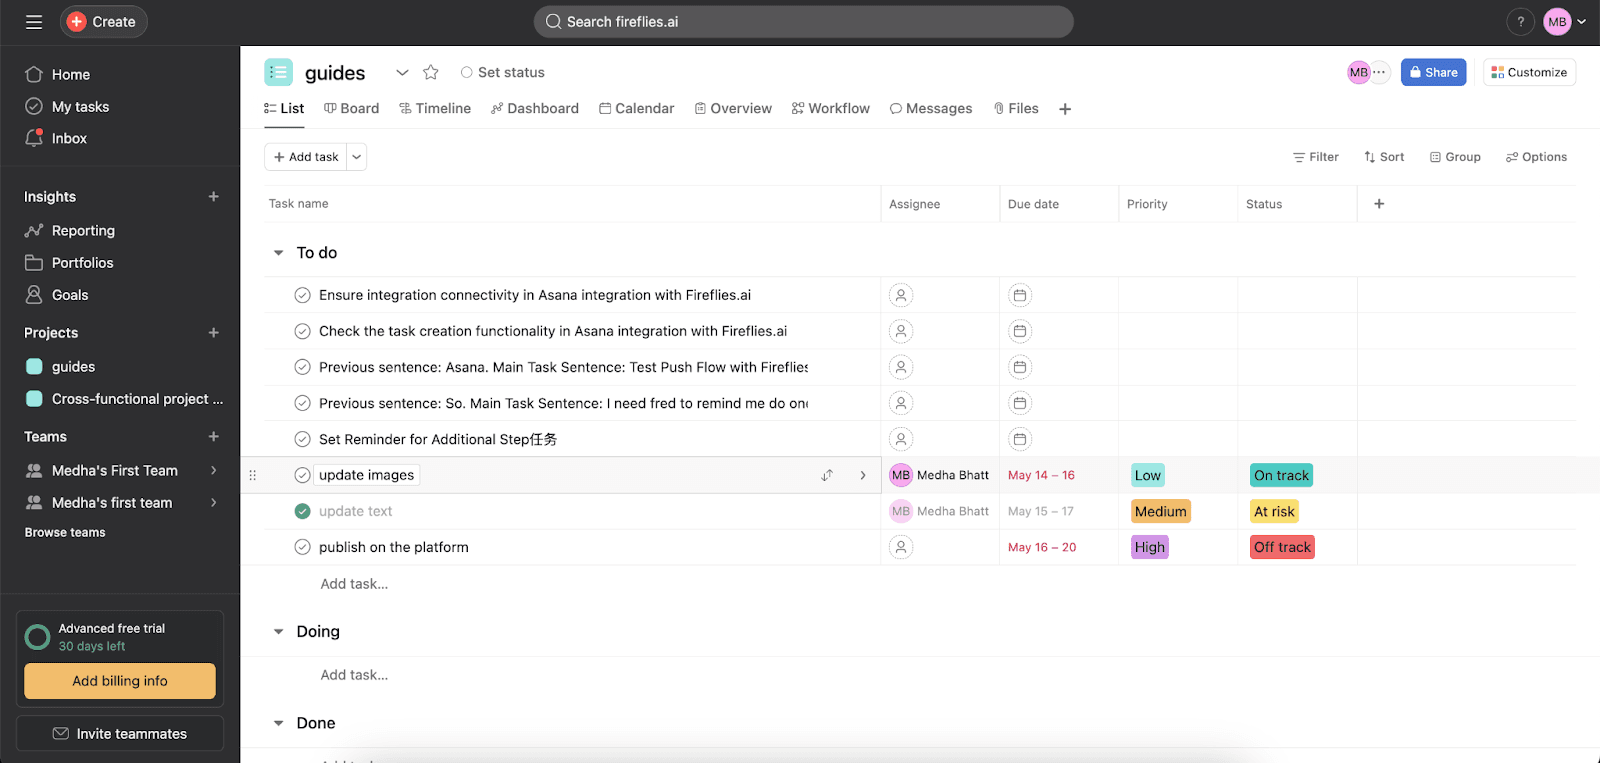1600x763 pixels.
Task: Open due date calendar for Ensure integration connectivity task
Action: 1020,295
